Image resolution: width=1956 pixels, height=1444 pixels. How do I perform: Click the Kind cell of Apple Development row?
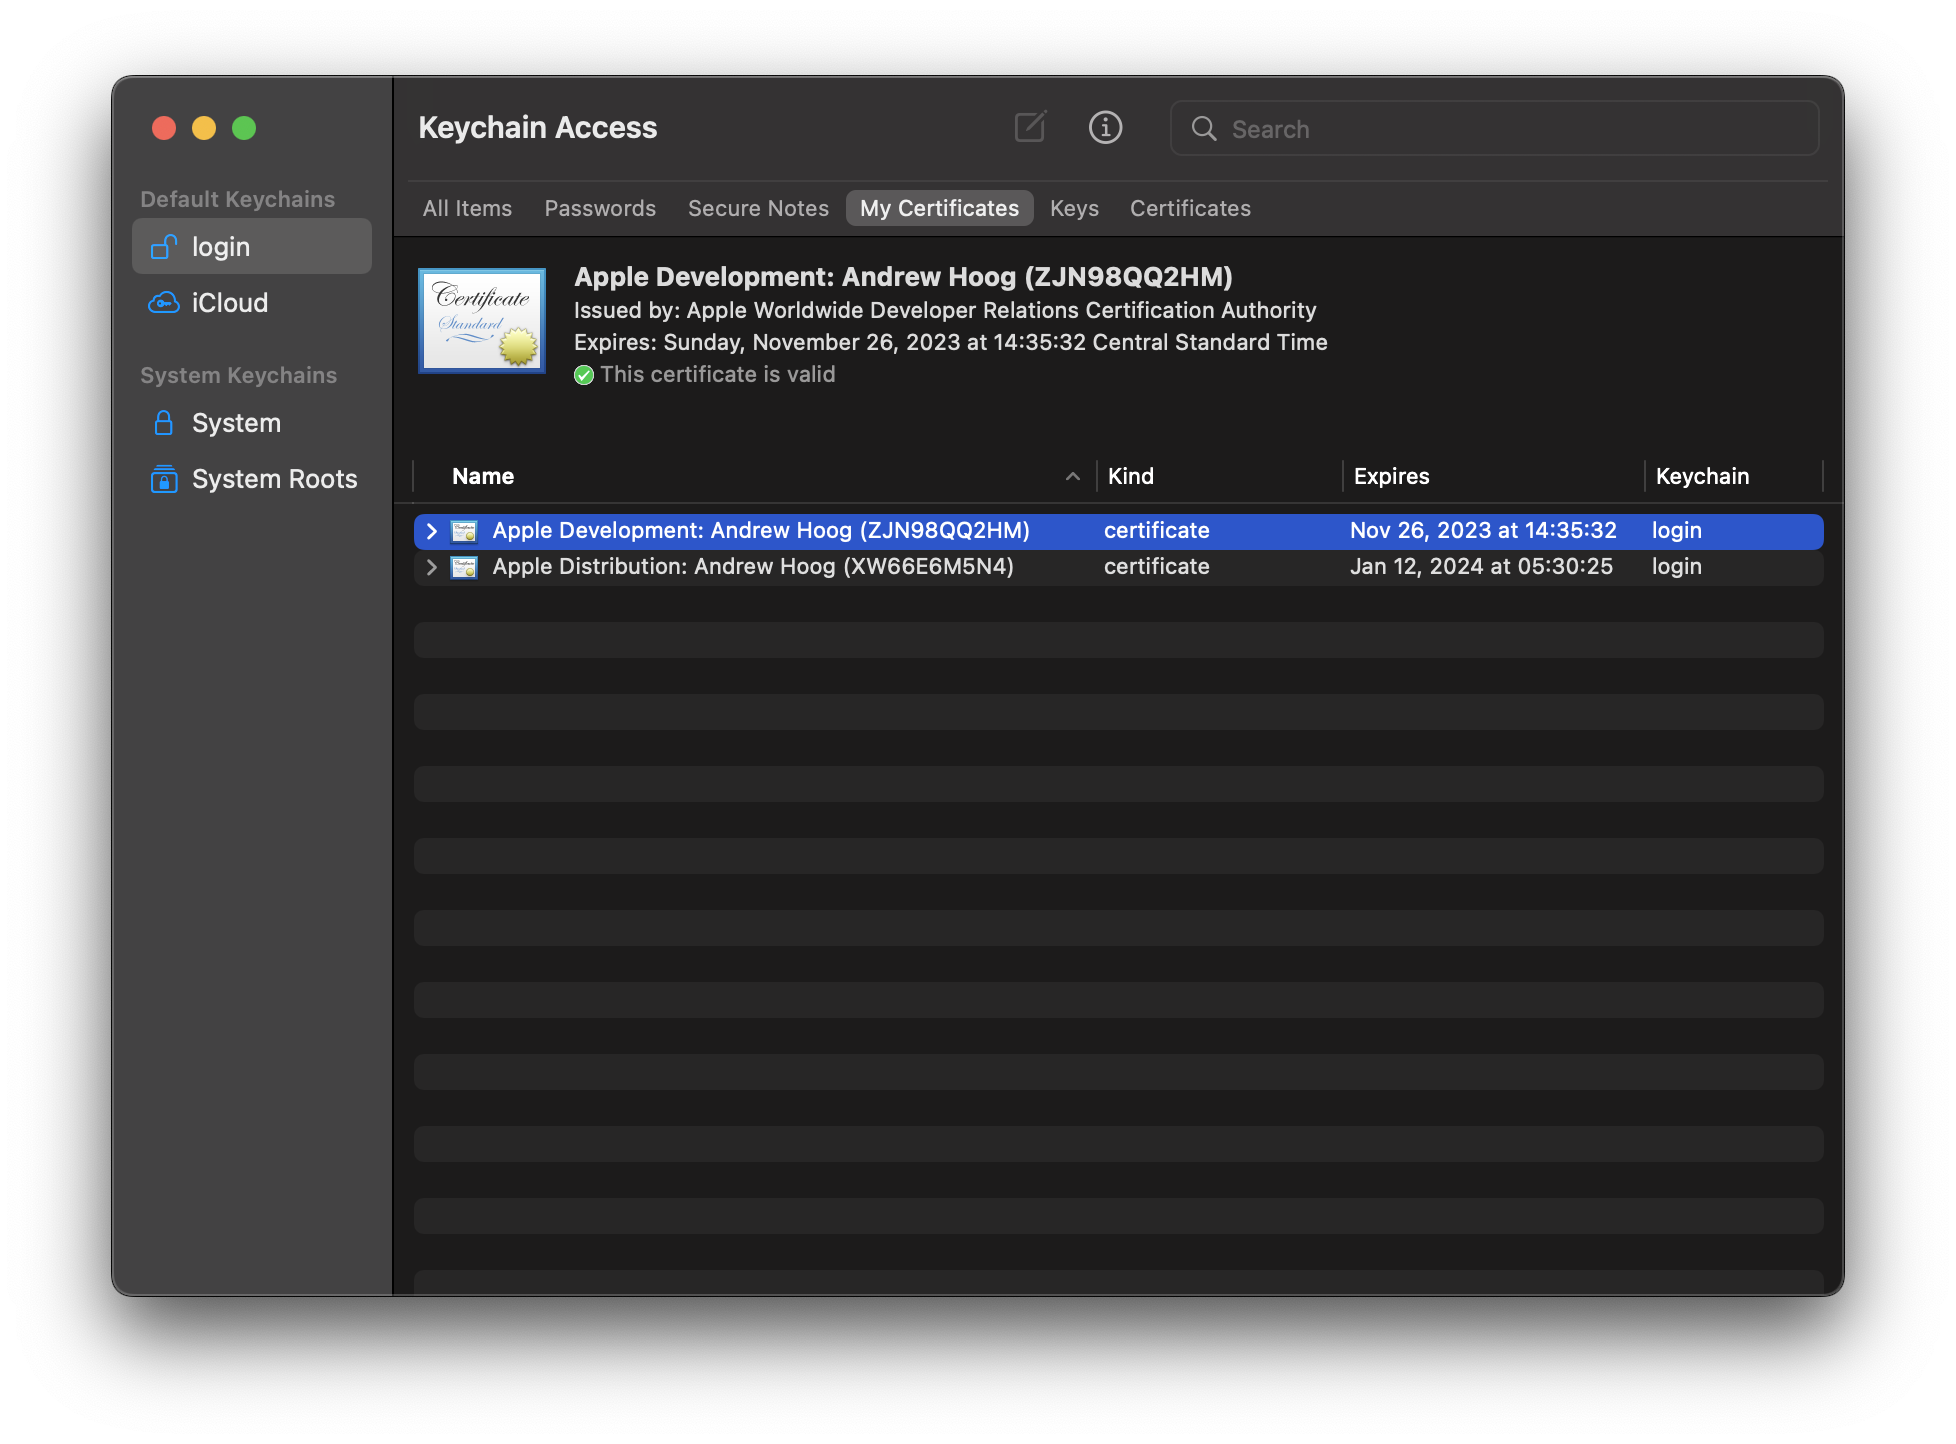[1157, 531]
